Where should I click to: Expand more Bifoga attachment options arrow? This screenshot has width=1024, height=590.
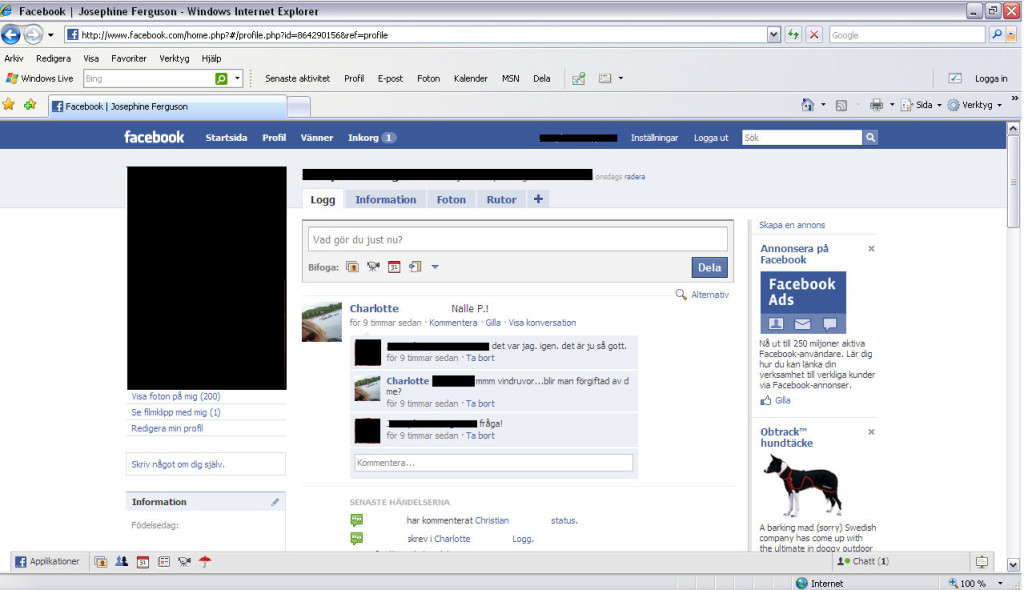435,267
